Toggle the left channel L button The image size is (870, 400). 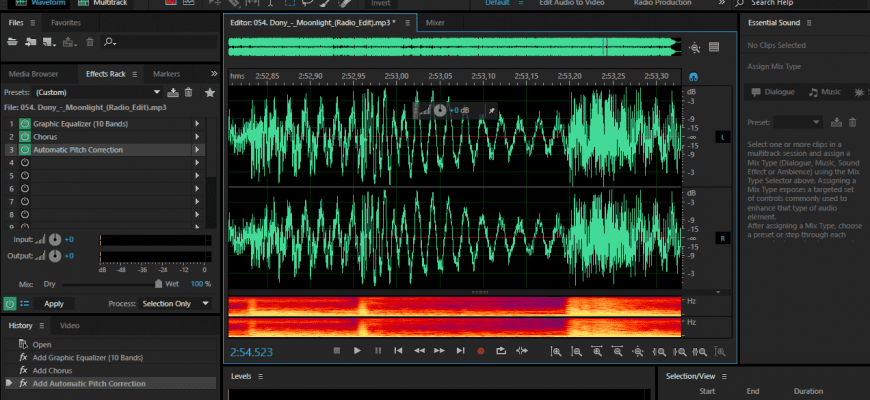[x=723, y=137]
